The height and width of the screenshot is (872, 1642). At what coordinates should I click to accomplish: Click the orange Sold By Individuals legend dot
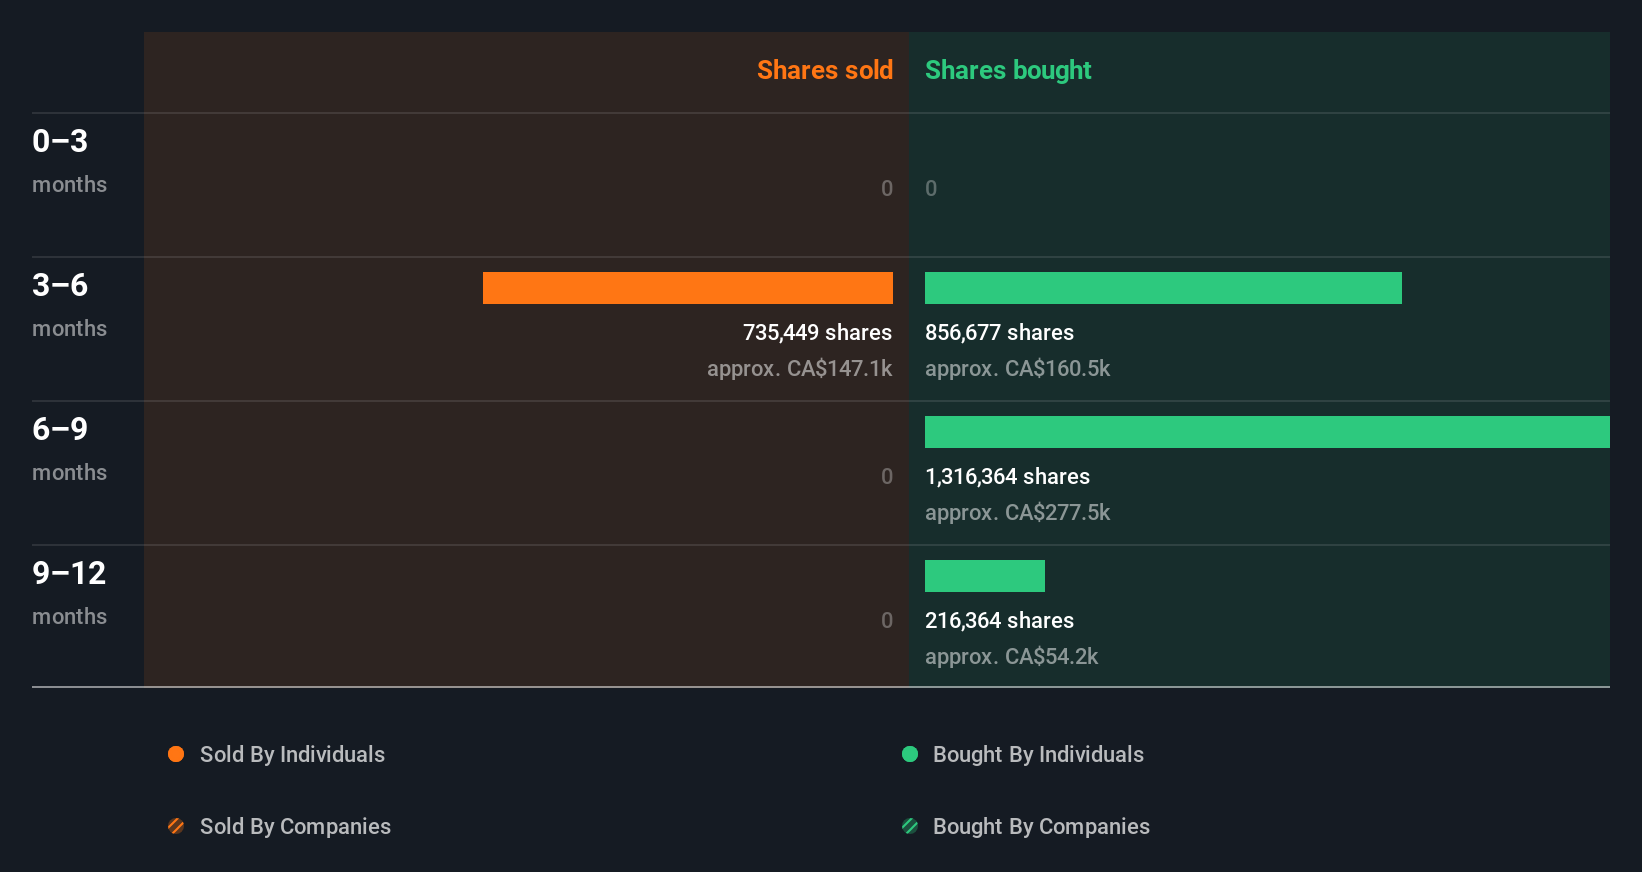(176, 754)
